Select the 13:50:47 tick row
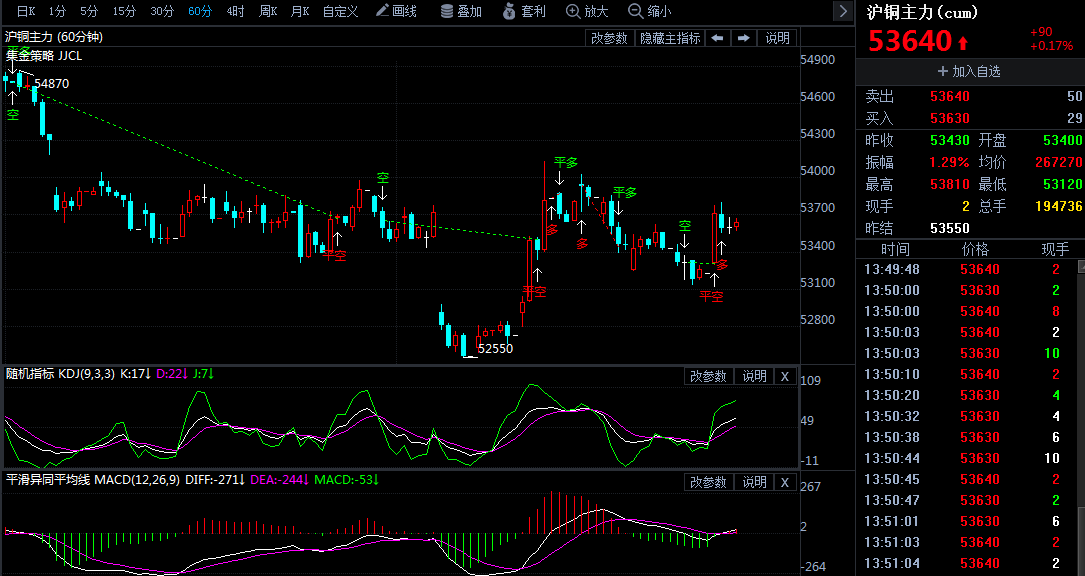The image size is (1085, 576). coord(966,500)
